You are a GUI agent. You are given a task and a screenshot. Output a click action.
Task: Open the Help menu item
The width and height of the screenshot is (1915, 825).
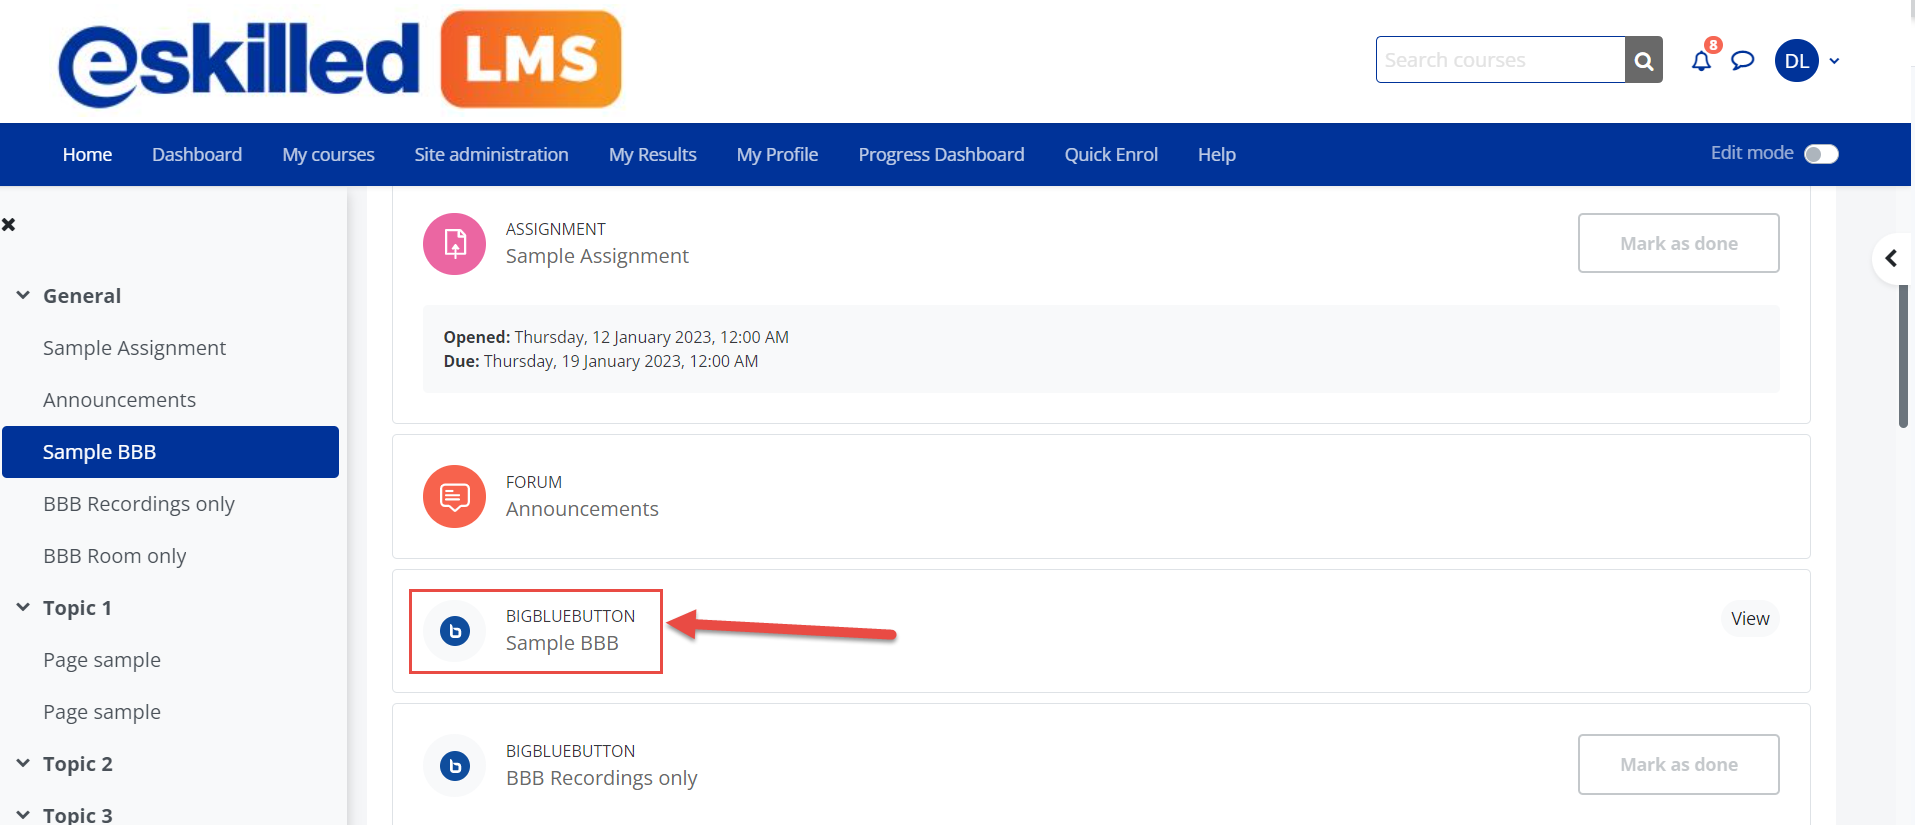pyautogui.click(x=1217, y=155)
